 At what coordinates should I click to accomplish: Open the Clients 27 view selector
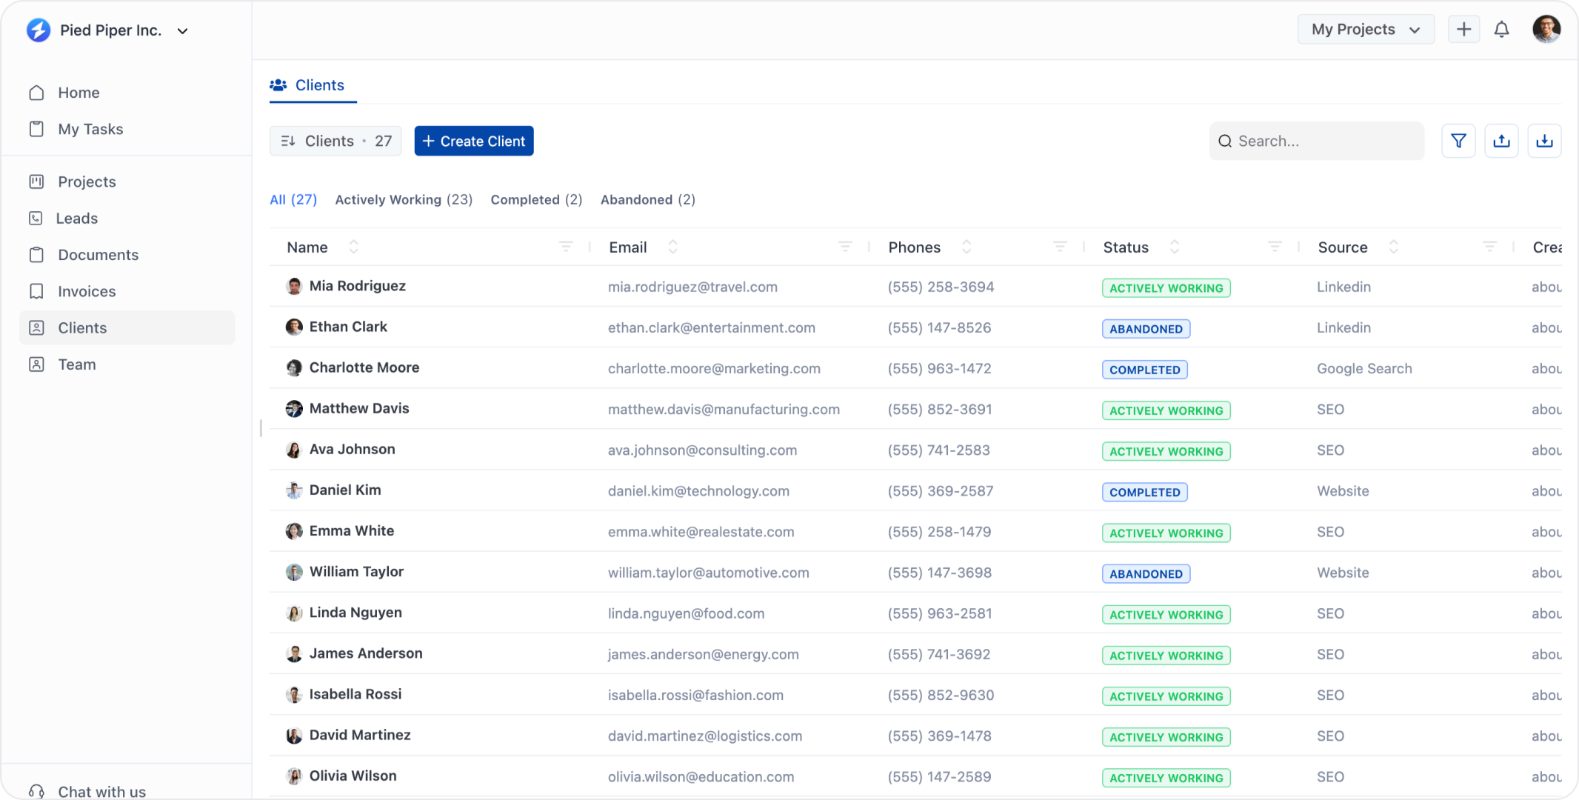(x=336, y=141)
